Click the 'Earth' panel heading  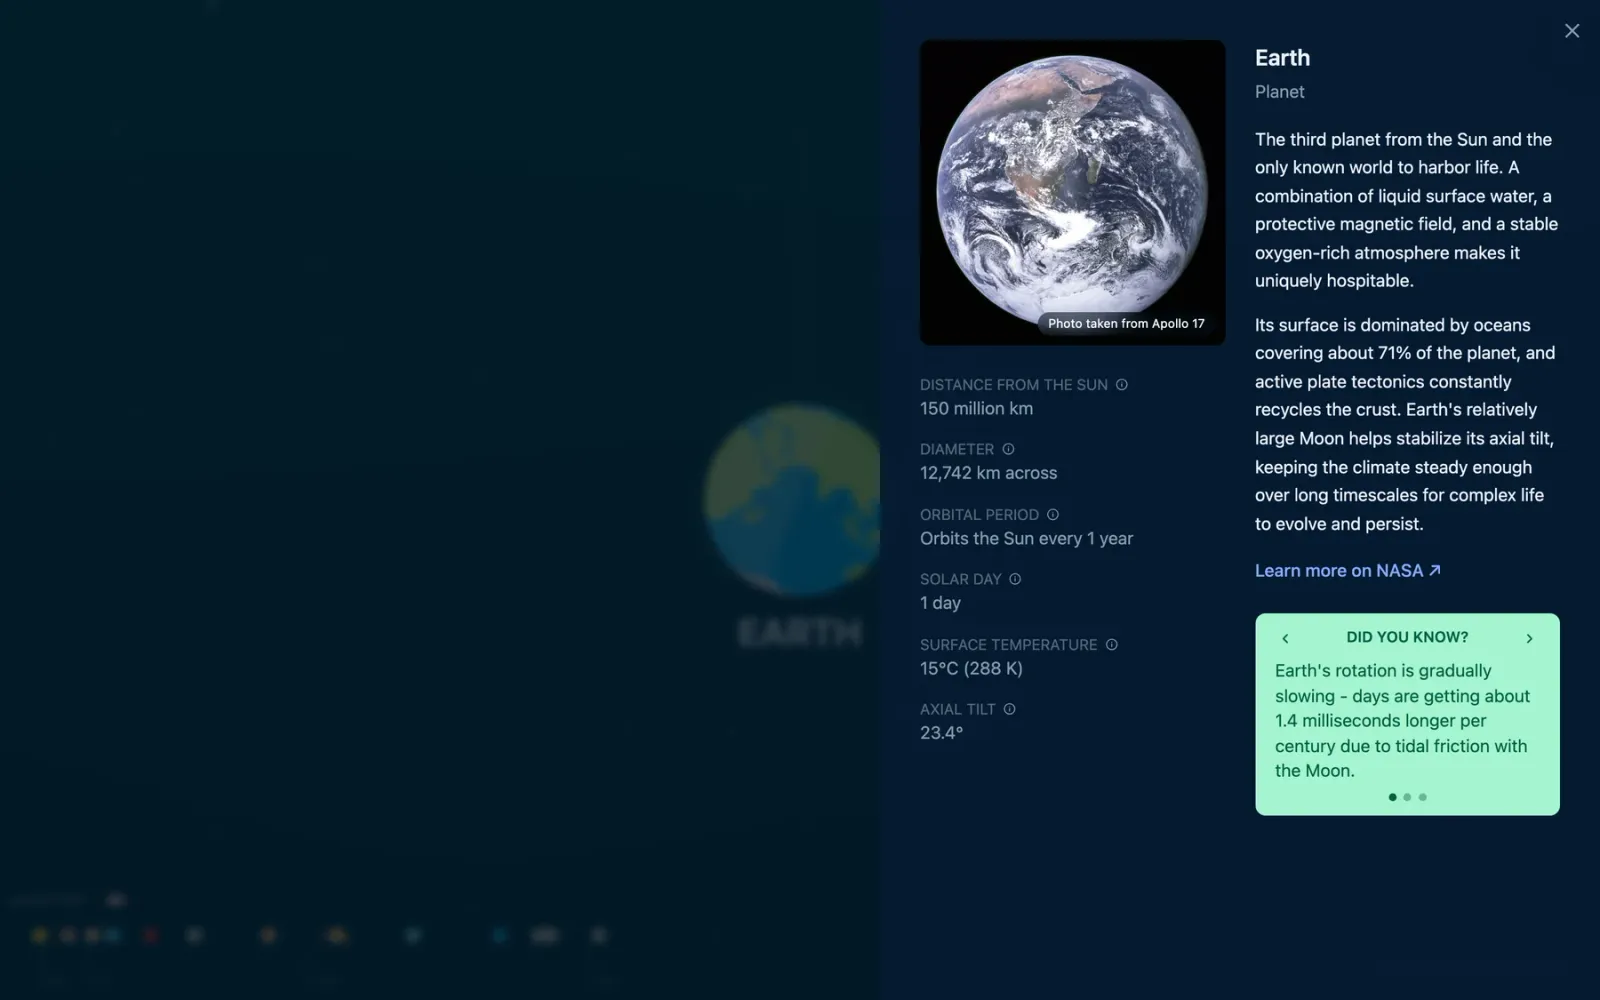tap(1282, 58)
